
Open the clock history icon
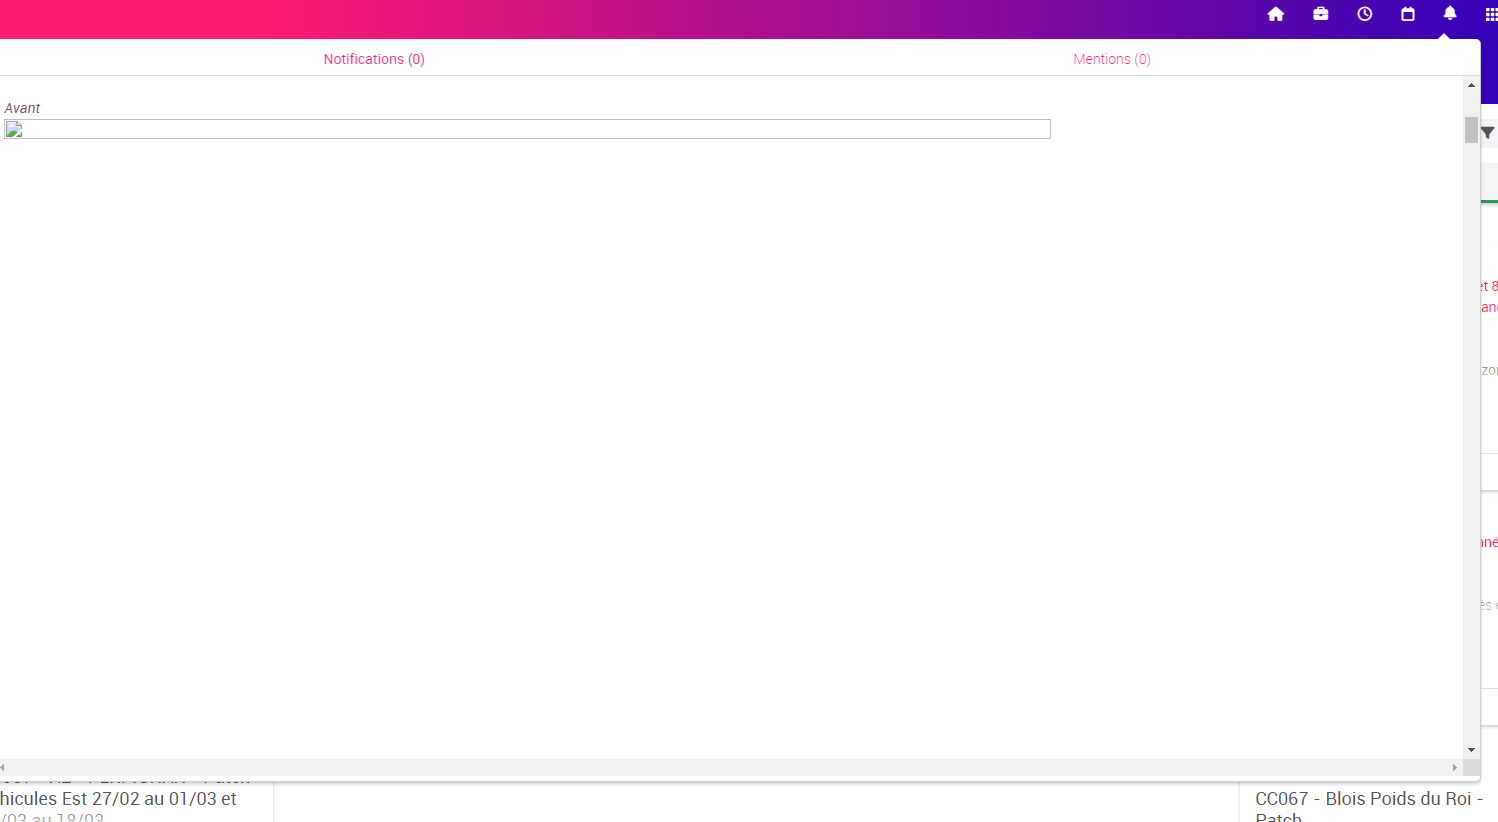(1364, 14)
